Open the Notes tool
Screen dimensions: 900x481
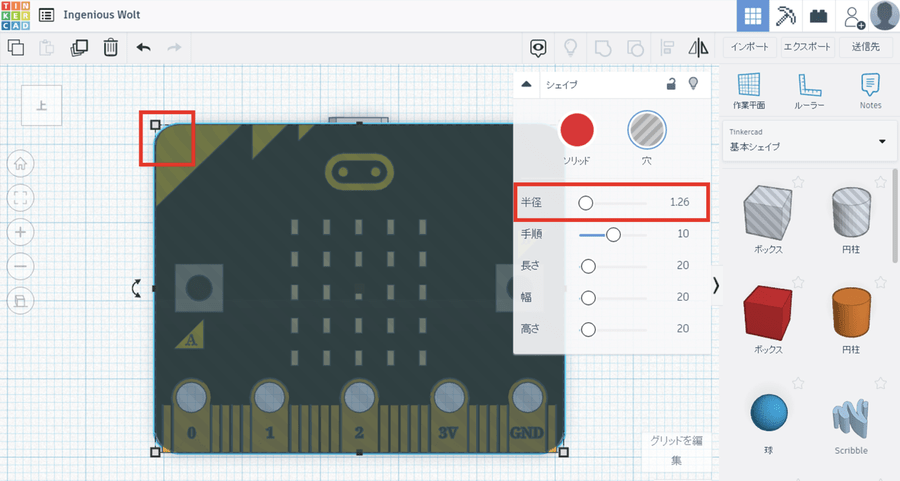(x=870, y=91)
